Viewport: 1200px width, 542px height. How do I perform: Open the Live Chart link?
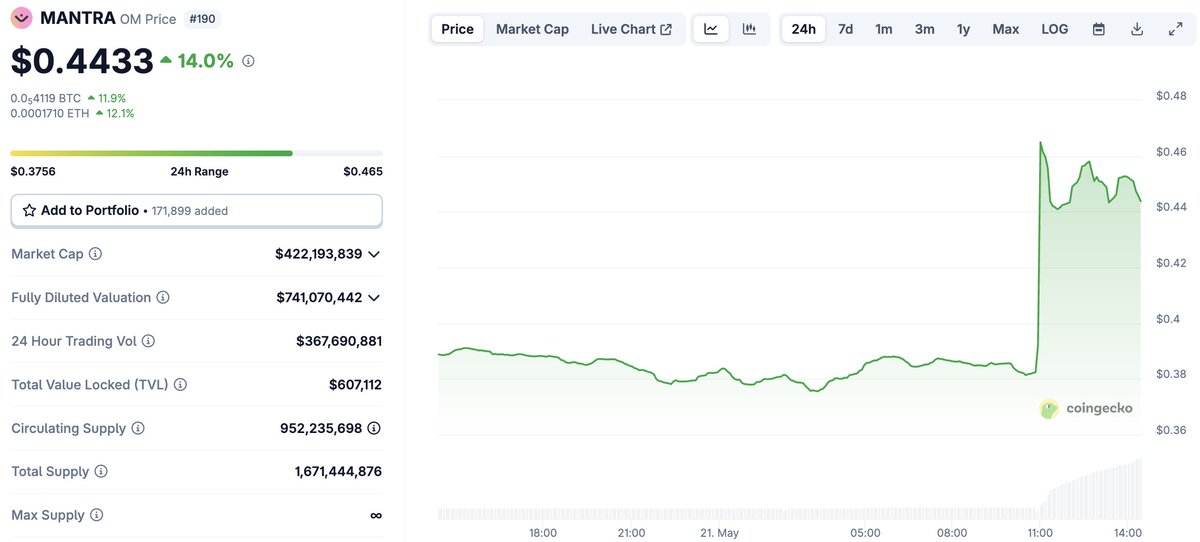(x=631, y=29)
